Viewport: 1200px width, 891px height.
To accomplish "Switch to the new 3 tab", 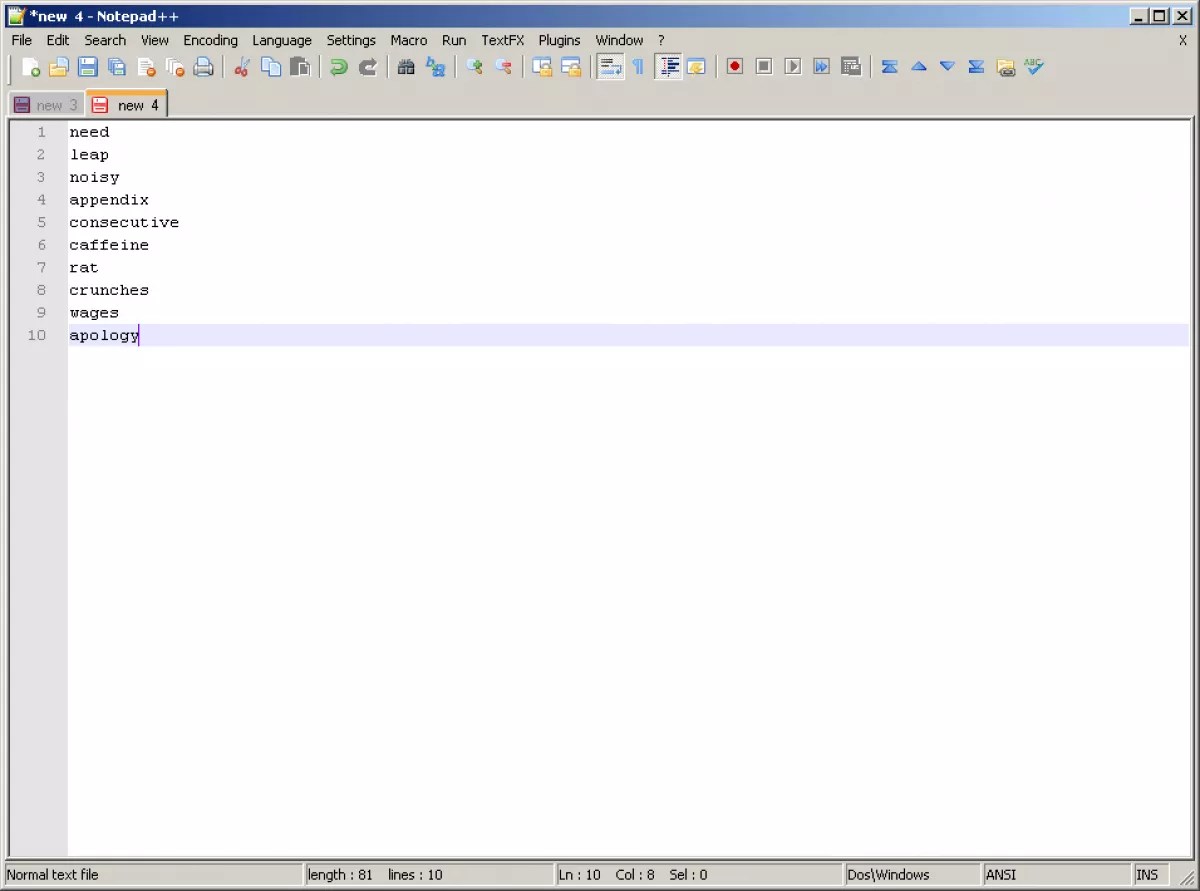I will coord(45,104).
